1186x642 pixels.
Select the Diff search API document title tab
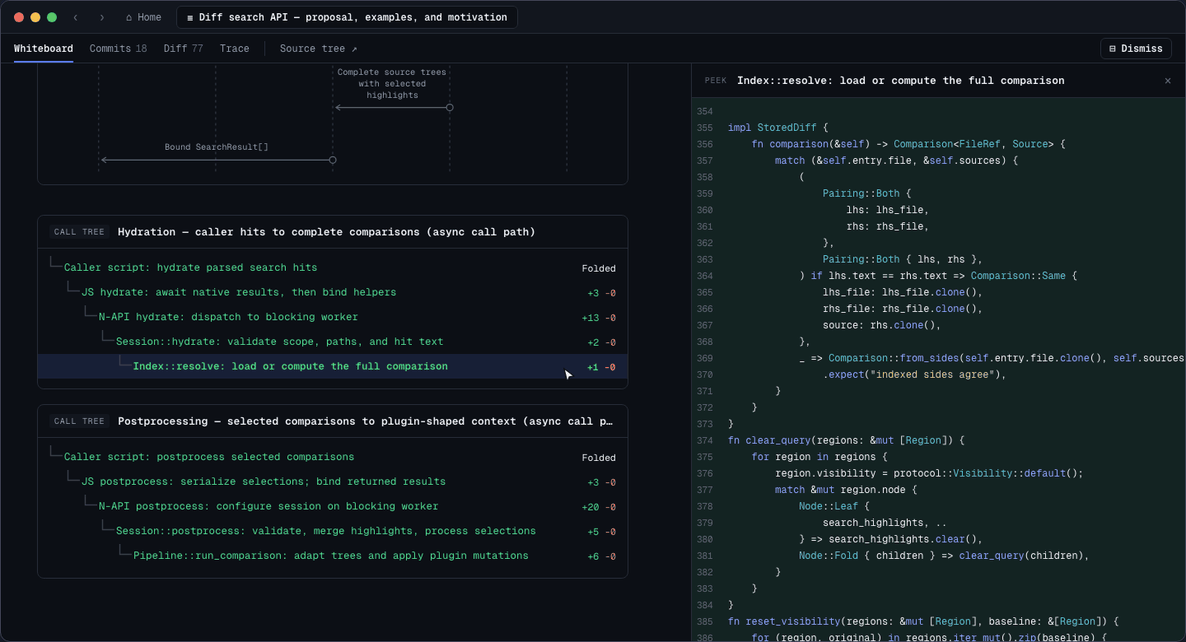coord(347,17)
